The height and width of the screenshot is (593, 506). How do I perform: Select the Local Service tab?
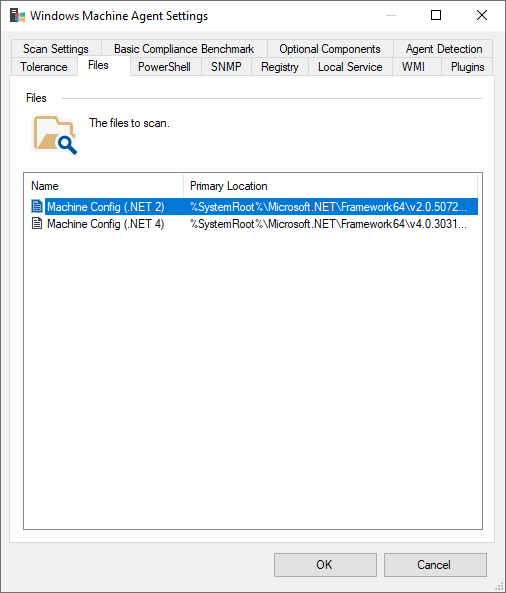click(x=350, y=67)
